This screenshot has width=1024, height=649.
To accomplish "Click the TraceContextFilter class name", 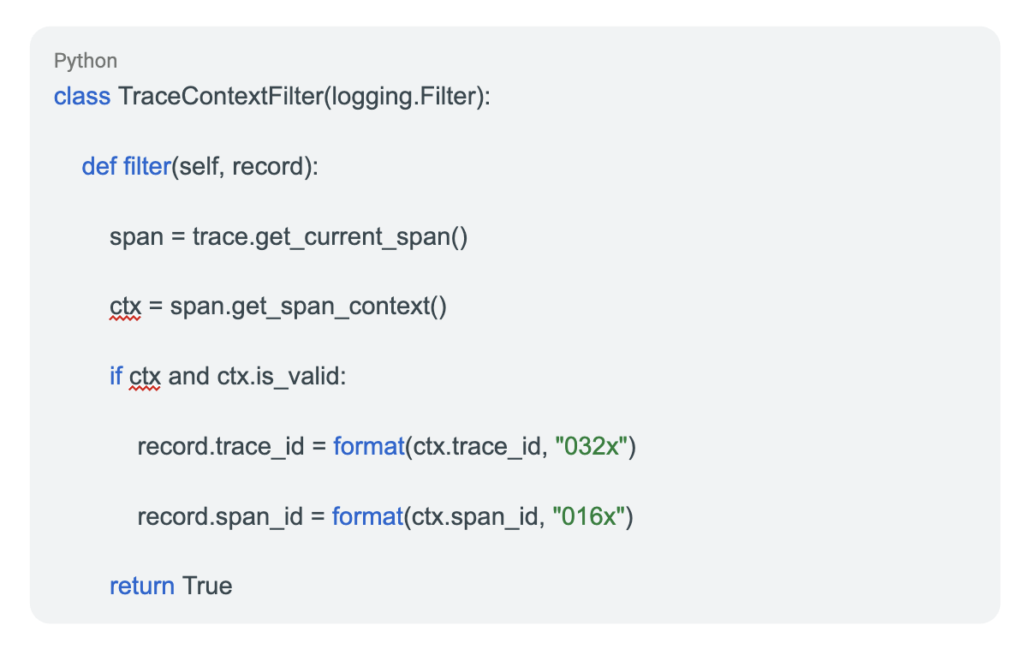I will (x=221, y=97).
